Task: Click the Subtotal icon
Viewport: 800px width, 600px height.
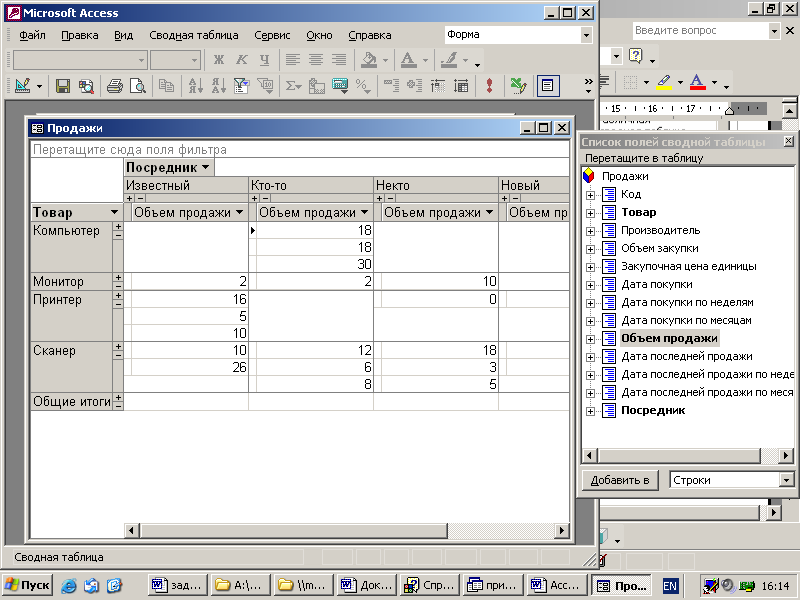Action: (317, 86)
